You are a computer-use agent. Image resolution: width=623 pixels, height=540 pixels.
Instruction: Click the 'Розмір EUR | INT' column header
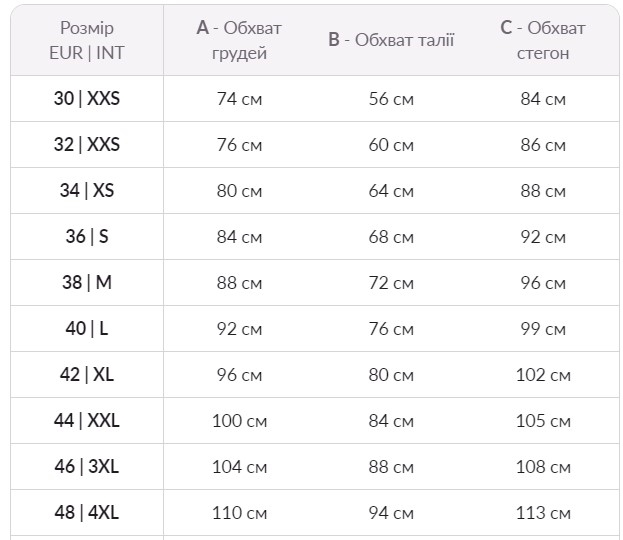pyautogui.click(x=87, y=40)
